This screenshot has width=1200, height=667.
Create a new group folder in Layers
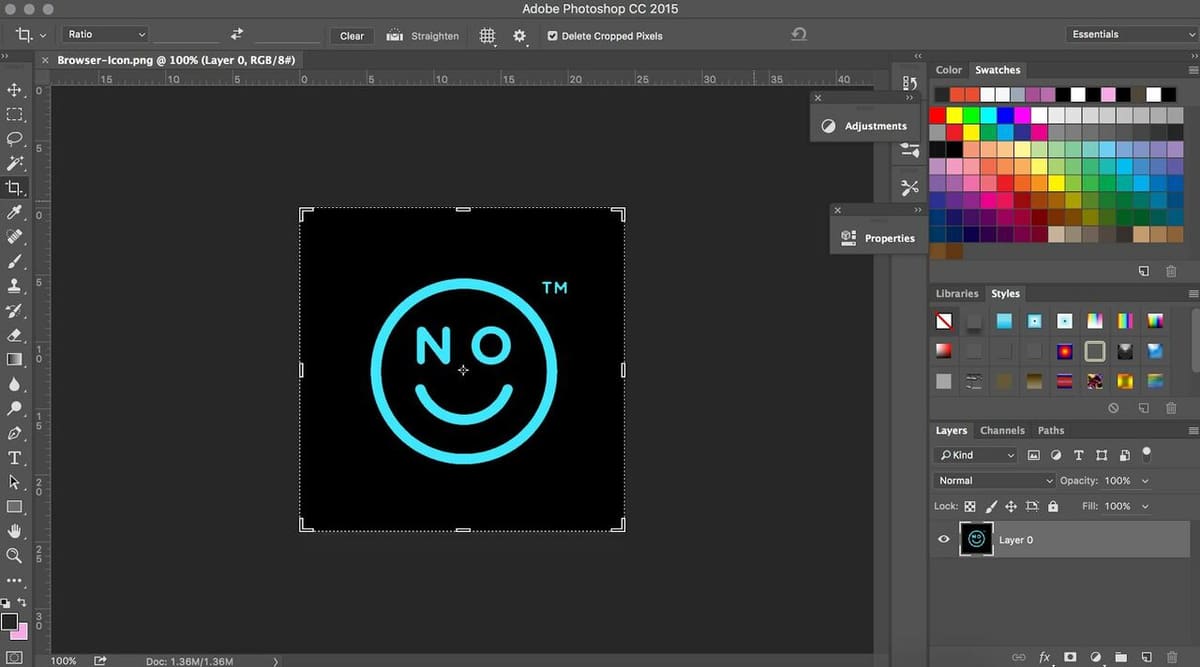pos(1121,657)
